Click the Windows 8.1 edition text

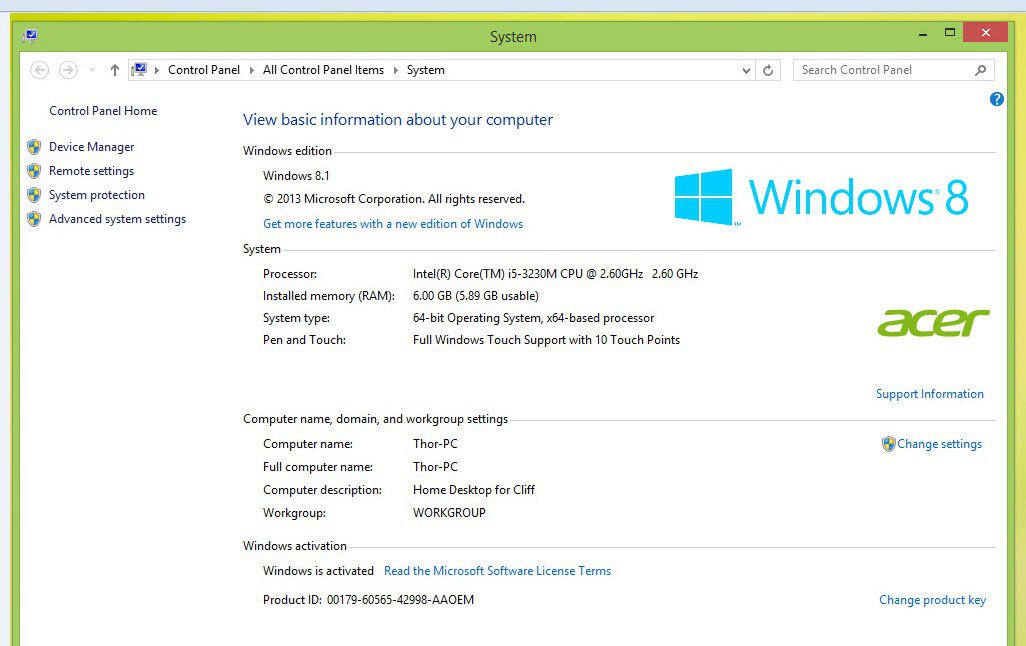pos(296,175)
